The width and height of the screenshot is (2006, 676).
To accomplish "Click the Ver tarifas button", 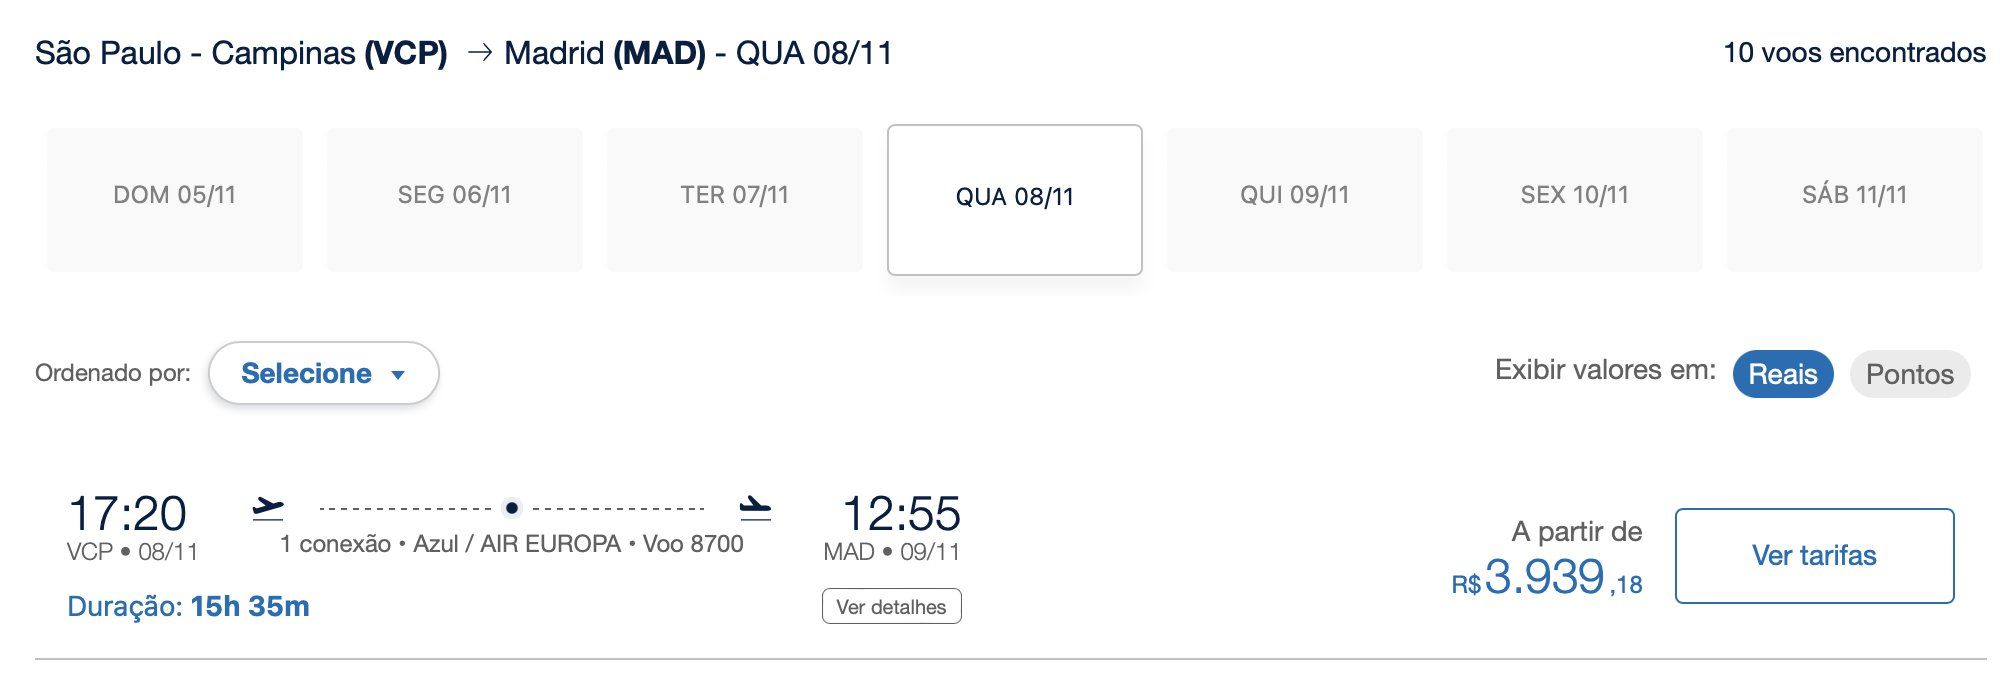I will 1814,555.
